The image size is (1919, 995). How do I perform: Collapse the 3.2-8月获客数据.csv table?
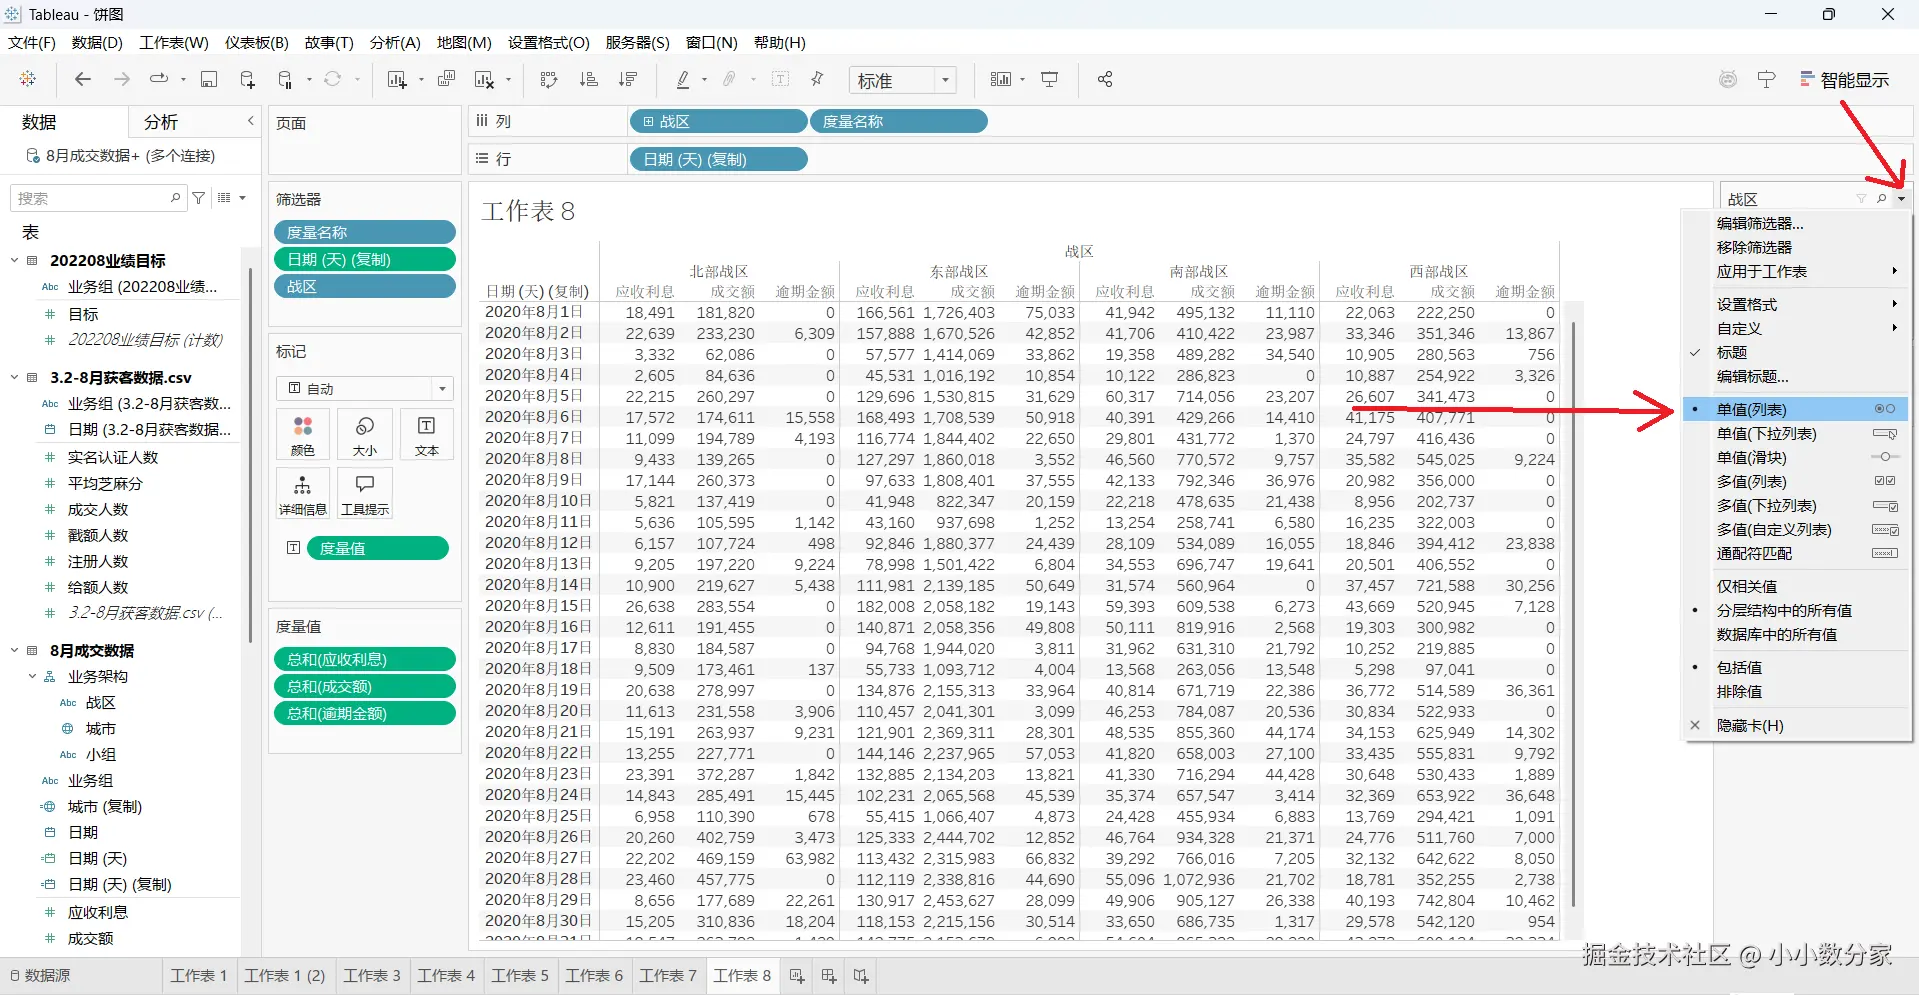14,377
